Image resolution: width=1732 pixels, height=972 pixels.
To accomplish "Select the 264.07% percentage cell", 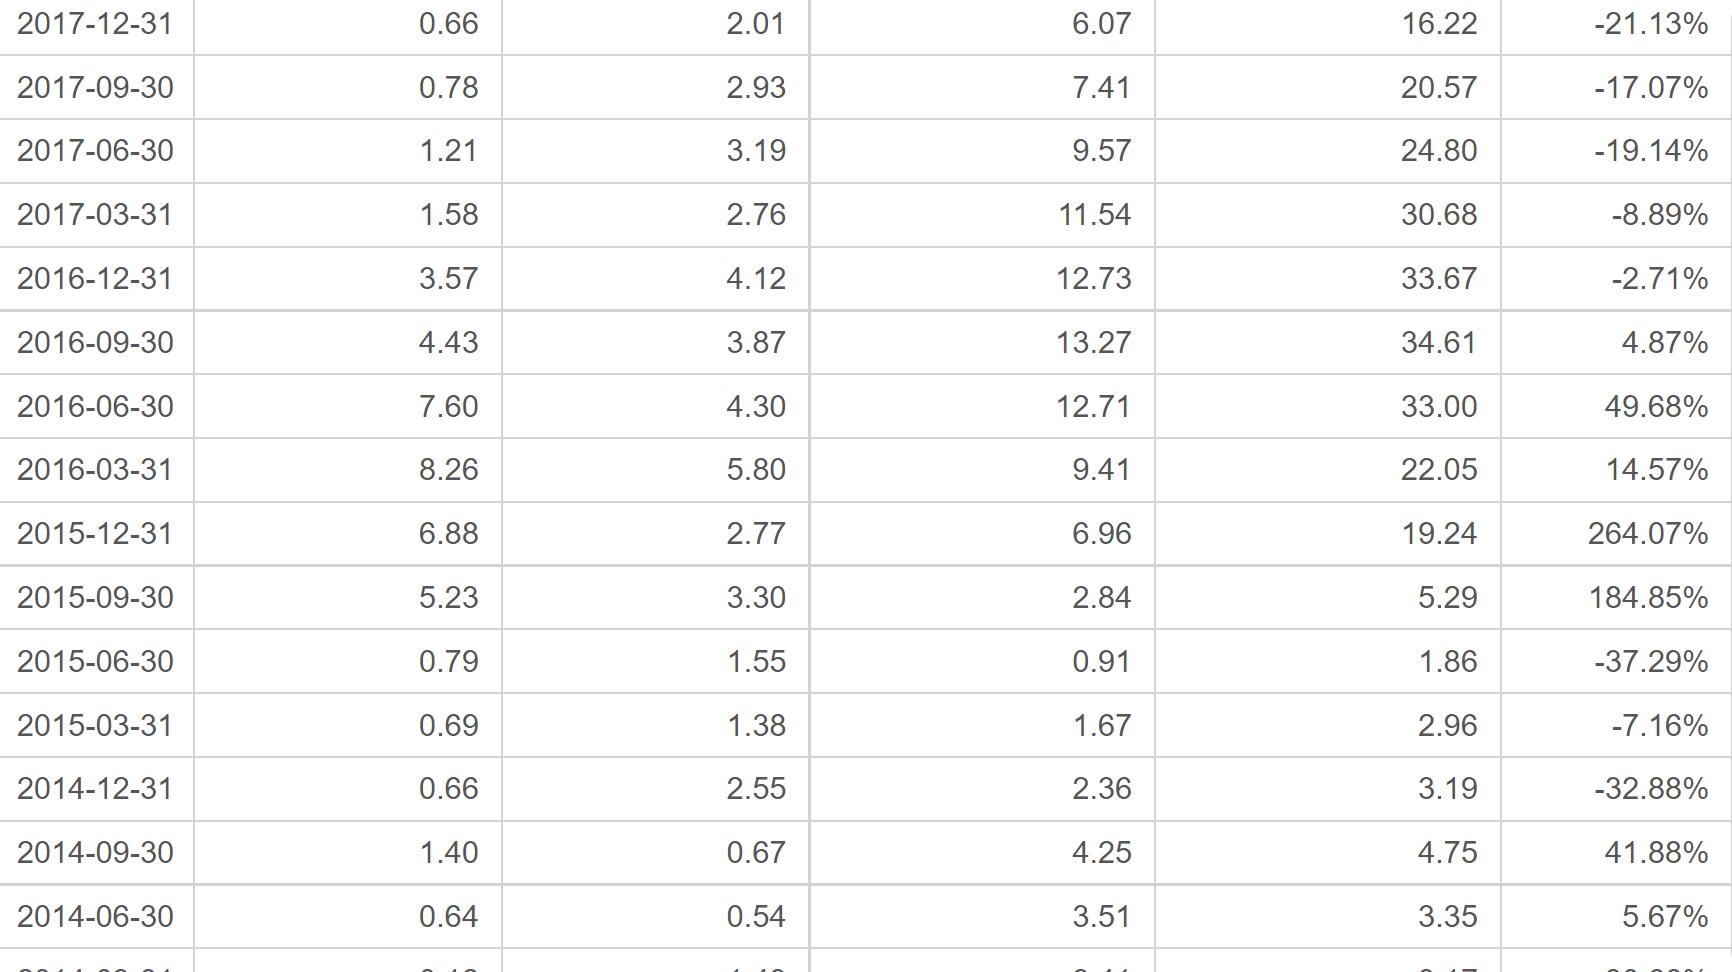I will pos(1616,534).
